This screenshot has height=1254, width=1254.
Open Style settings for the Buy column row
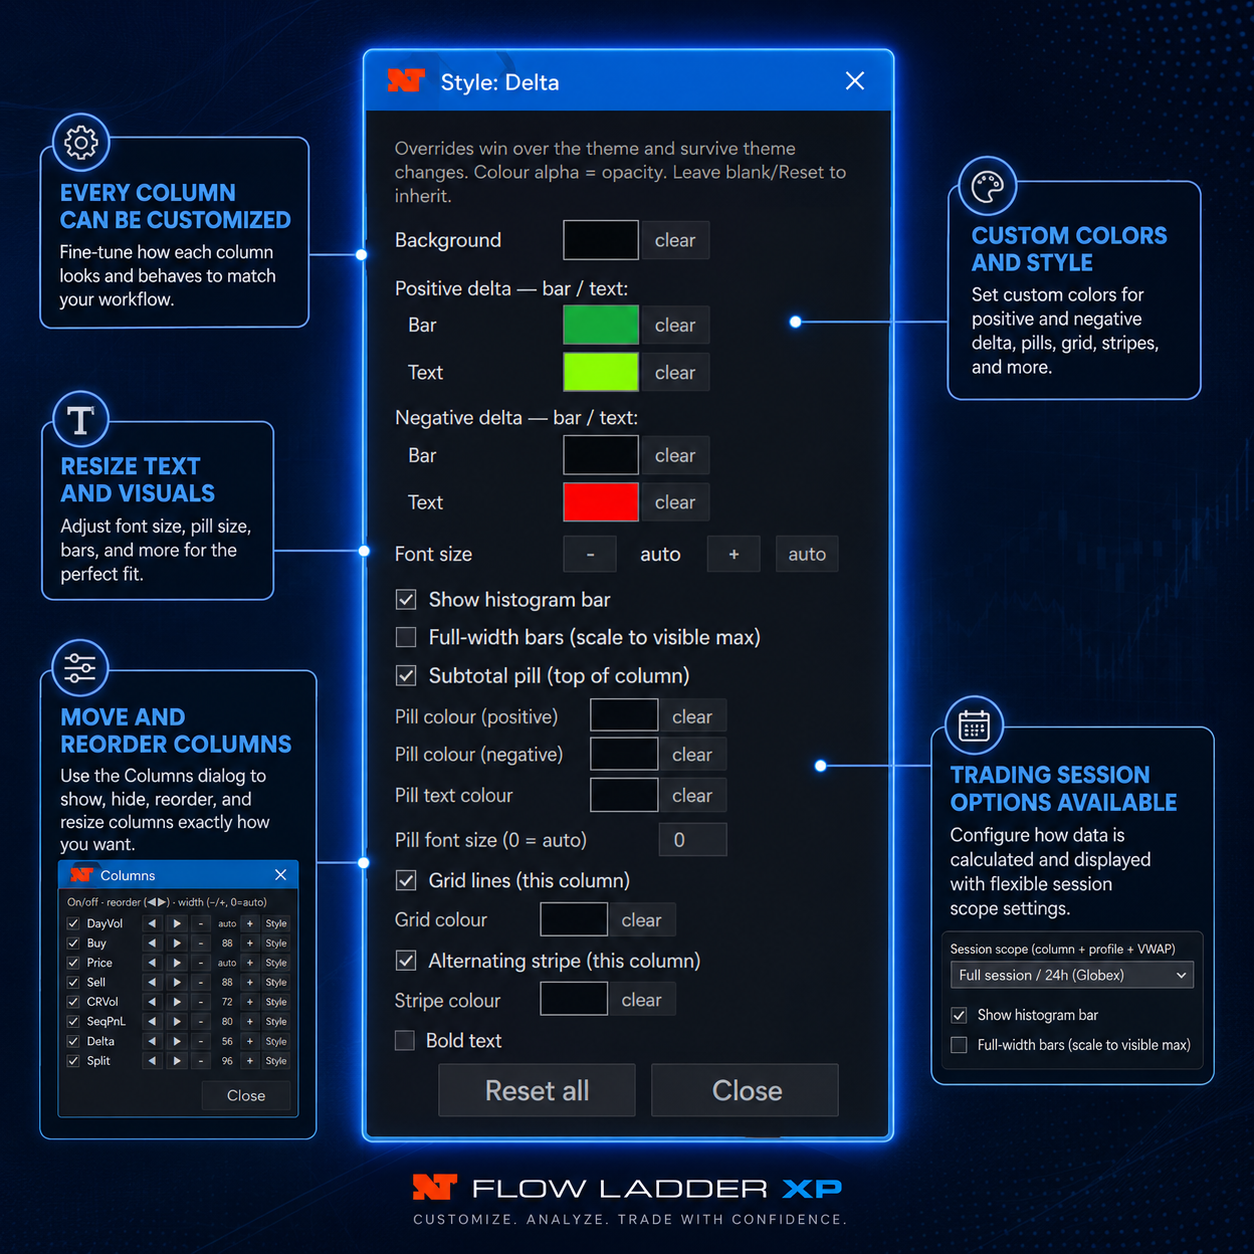point(276,944)
